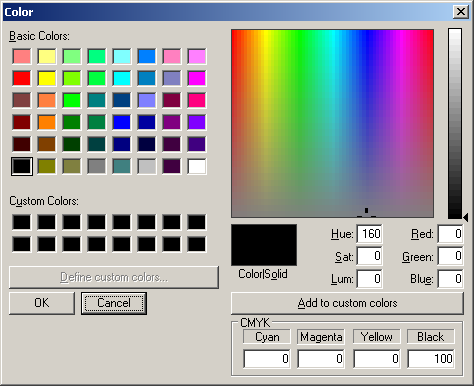Focus the Red value field
The height and width of the screenshot is (386, 474).
tap(450, 234)
